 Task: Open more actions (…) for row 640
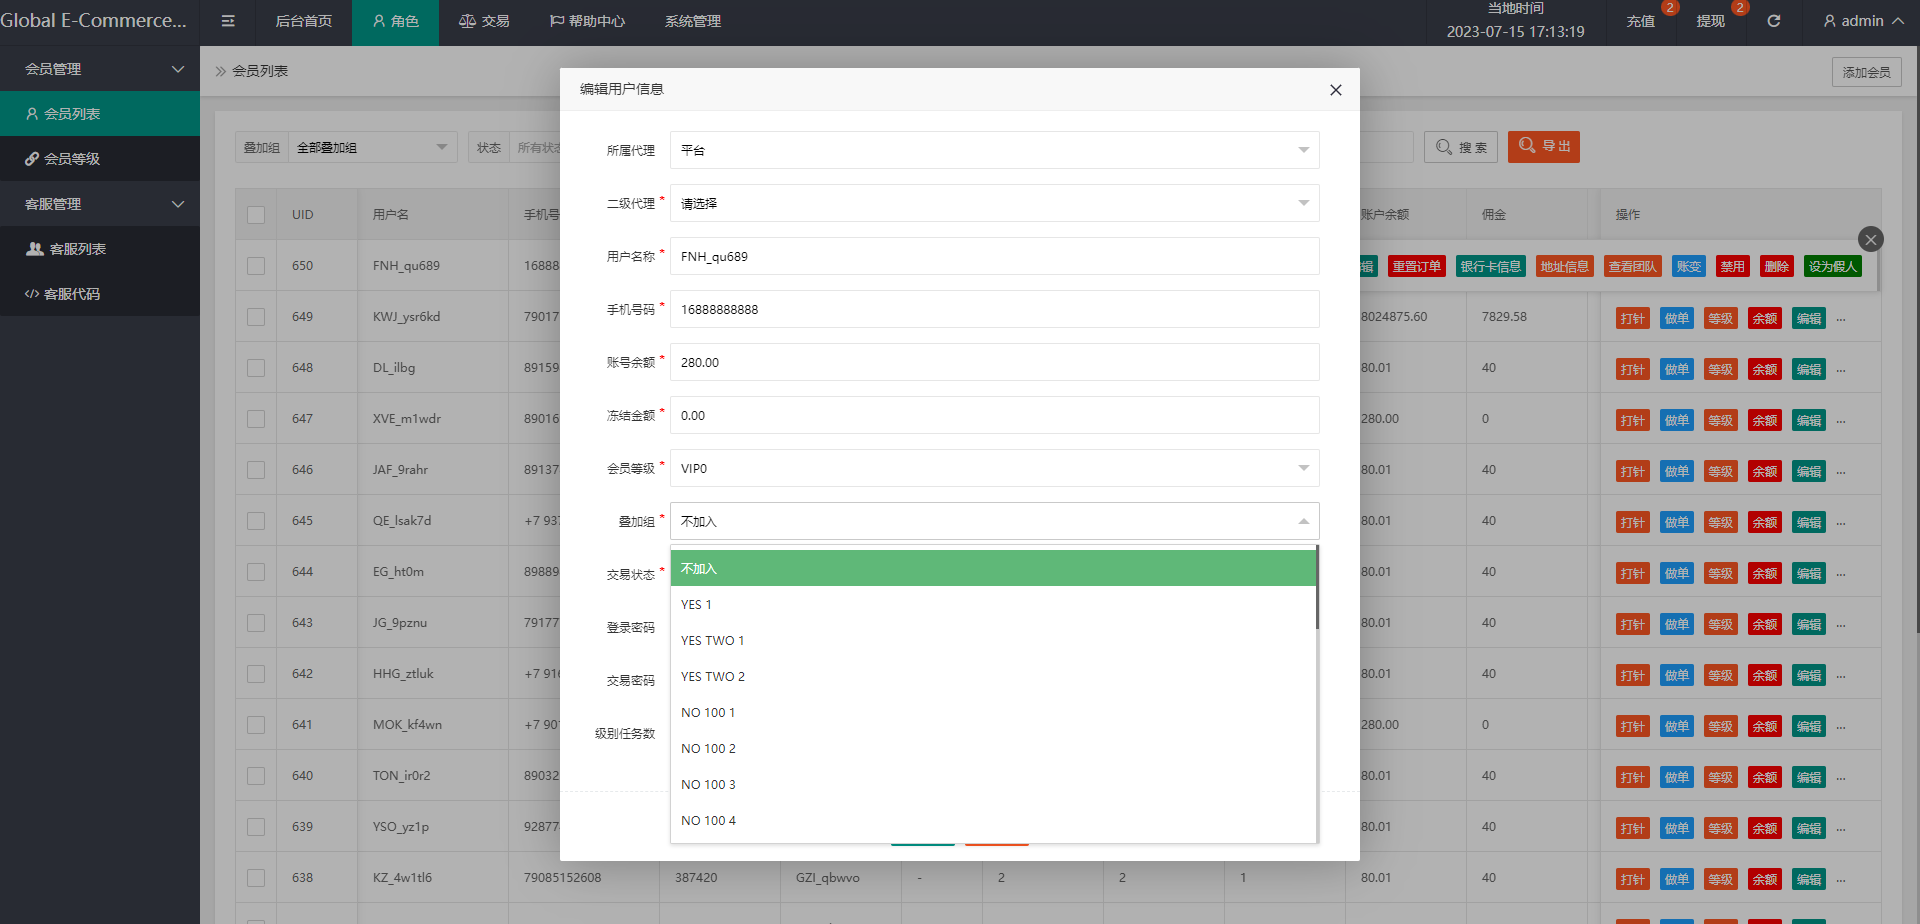[1841, 778]
